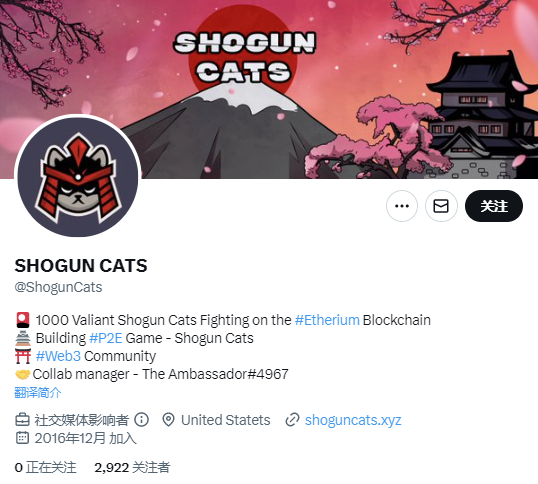Click the SHOGUN CATS display name

(x=81, y=265)
